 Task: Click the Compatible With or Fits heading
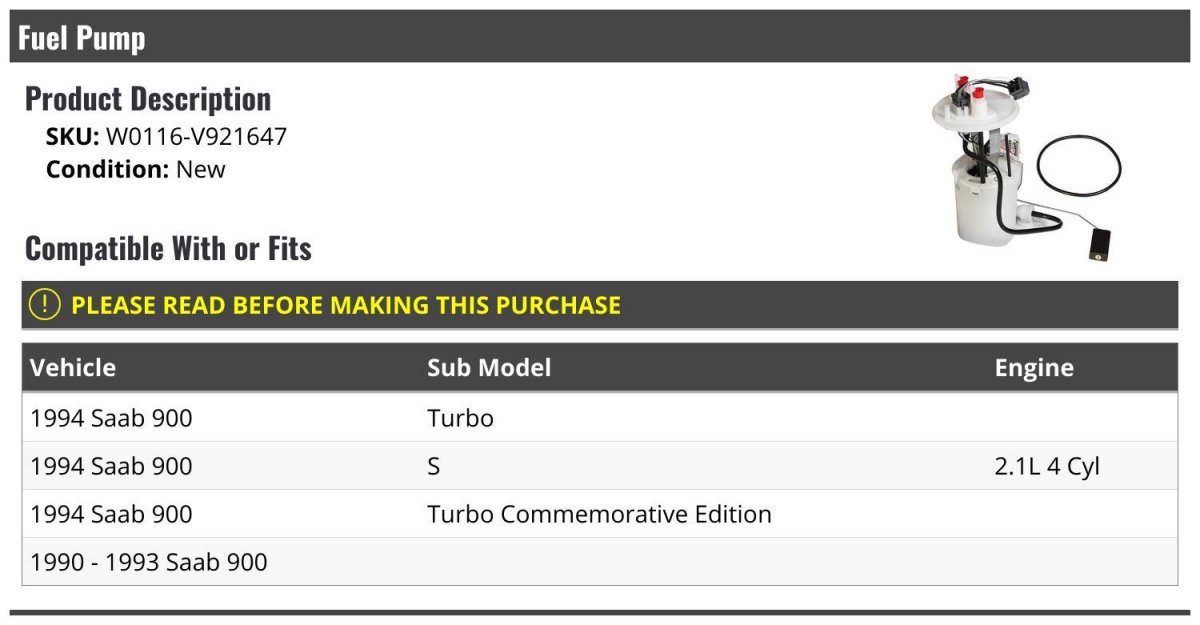point(168,248)
